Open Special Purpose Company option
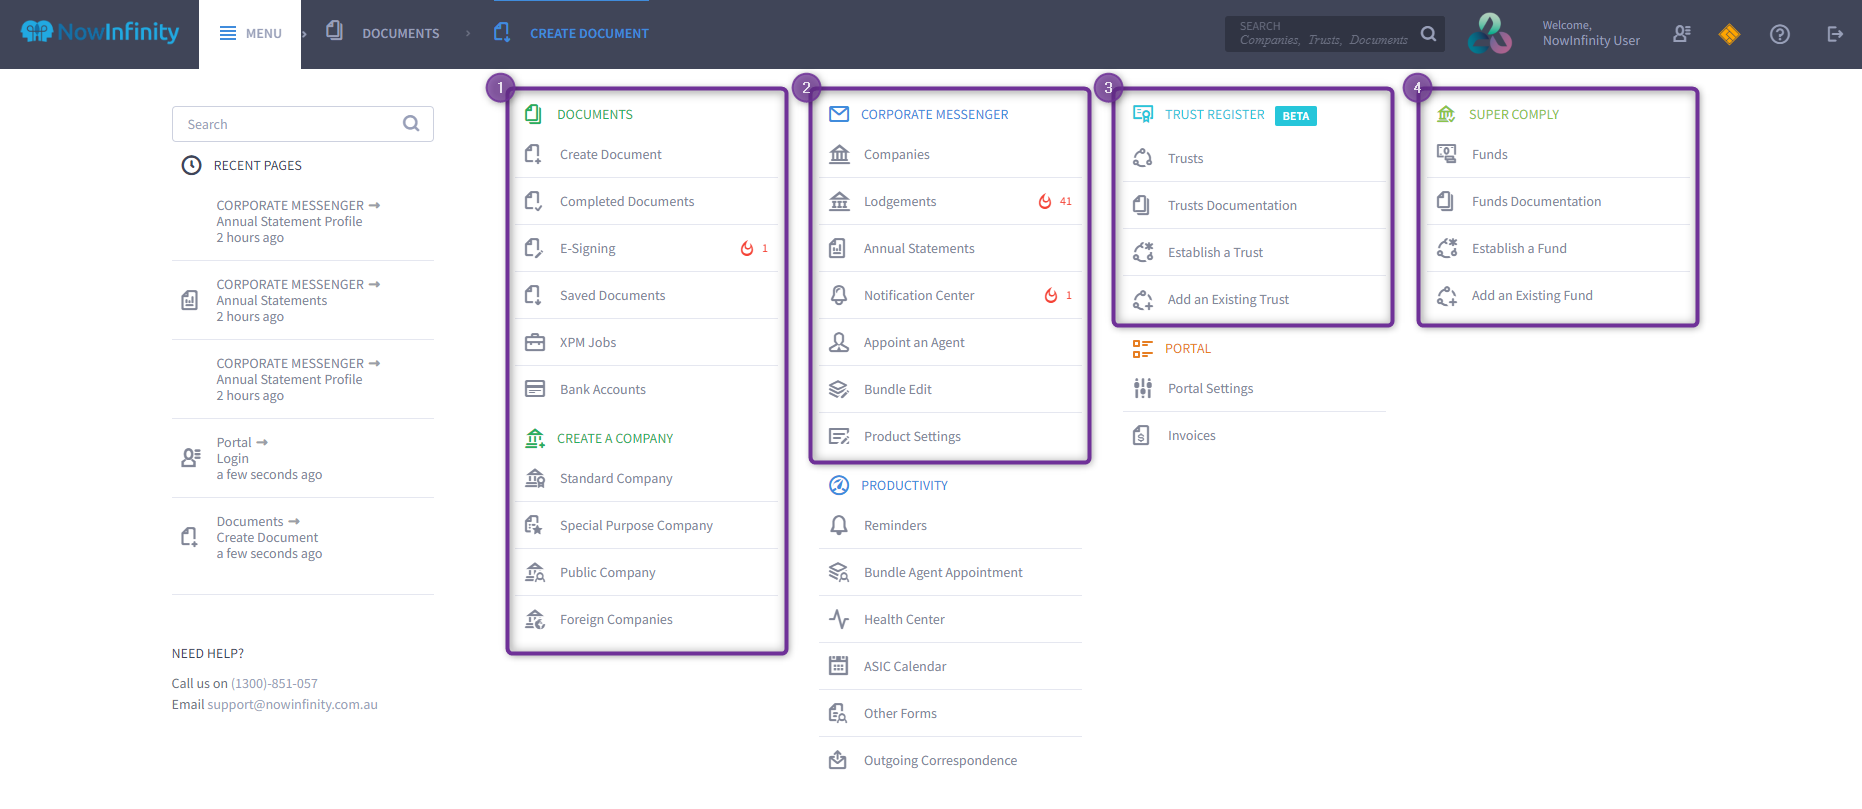This screenshot has width=1862, height=809. coord(636,526)
